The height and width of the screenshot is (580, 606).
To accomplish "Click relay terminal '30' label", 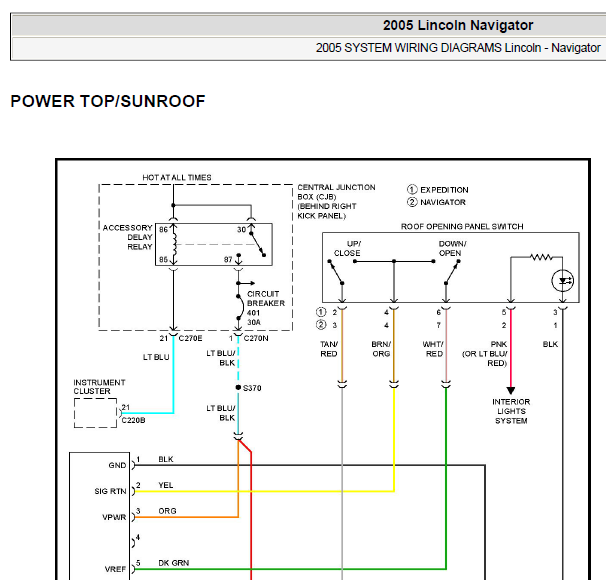I will click(241, 230).
